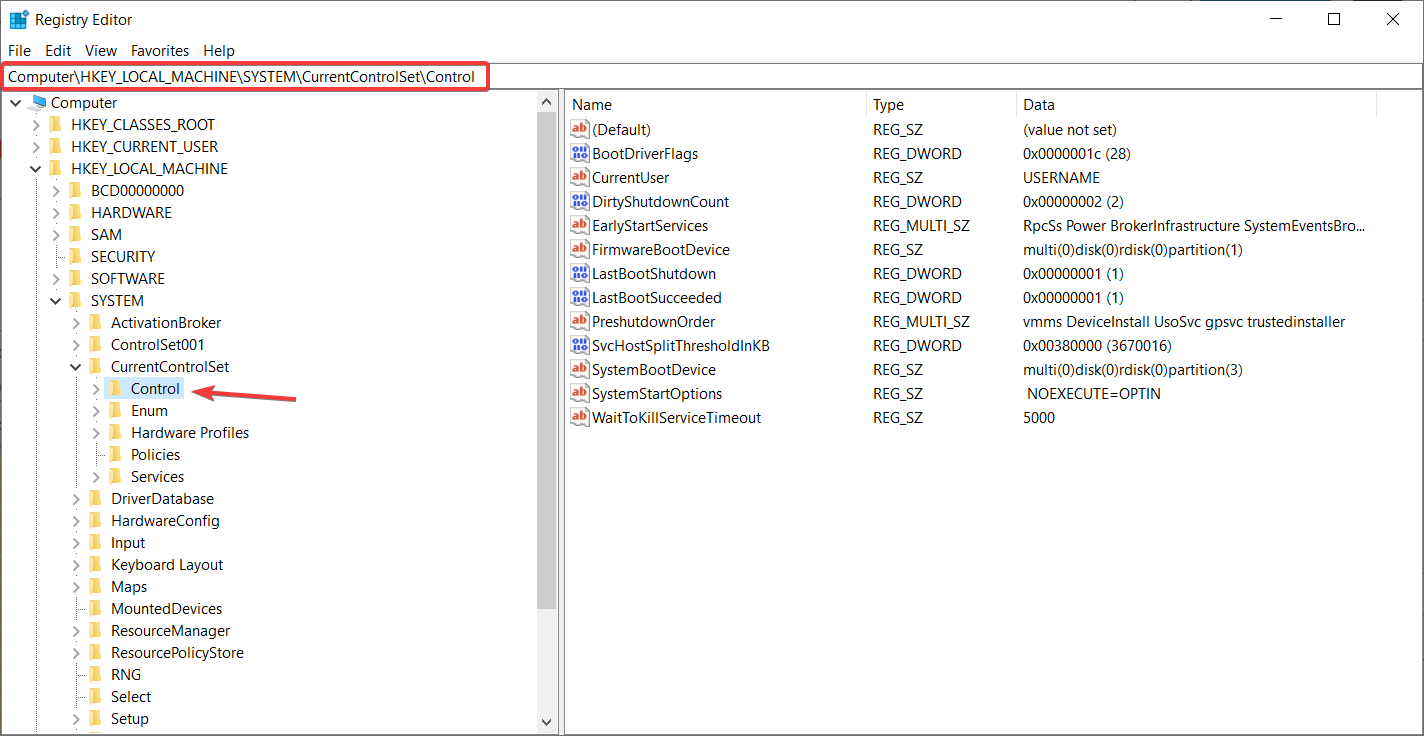1424x736 pixels.
Task: Expand the Hardware Profiles key
Action: tap(96, 432)
